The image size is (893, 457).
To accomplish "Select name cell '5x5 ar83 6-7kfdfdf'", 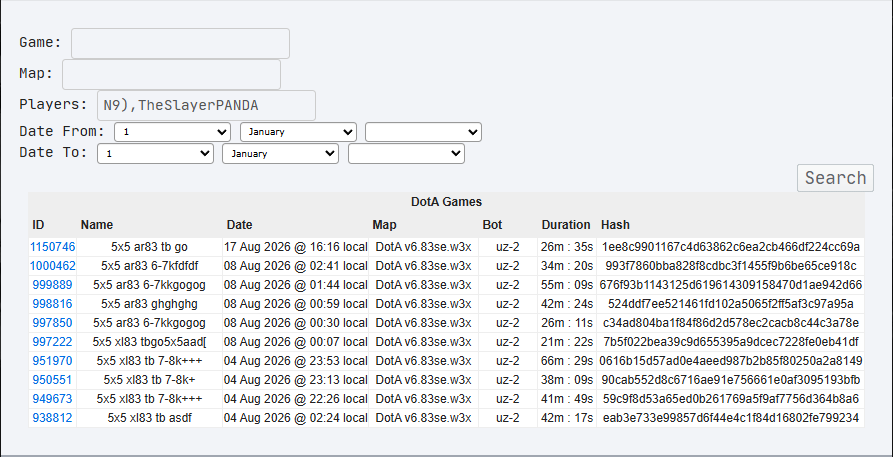I will point(149,266).
